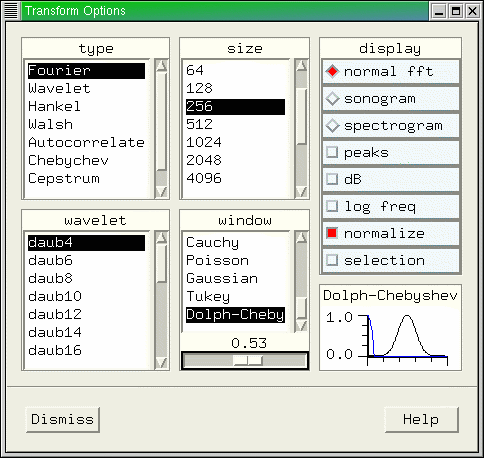Open the window menu icon in title bar
Screen dimensions: 484x458
11,11
